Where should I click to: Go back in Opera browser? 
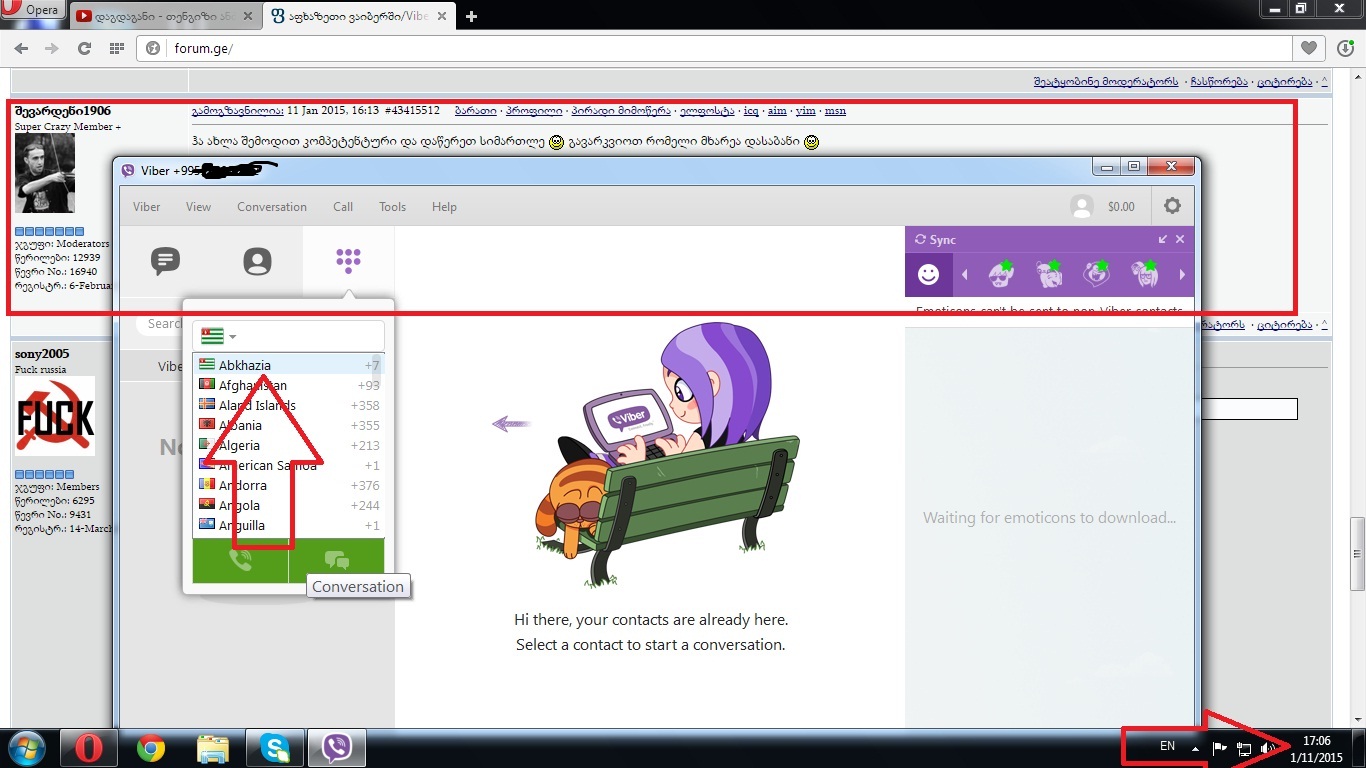pos(21,48)
